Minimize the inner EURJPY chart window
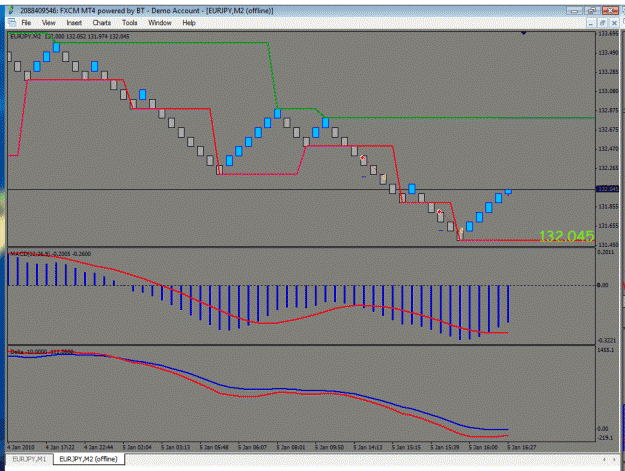 pos(591,23)
